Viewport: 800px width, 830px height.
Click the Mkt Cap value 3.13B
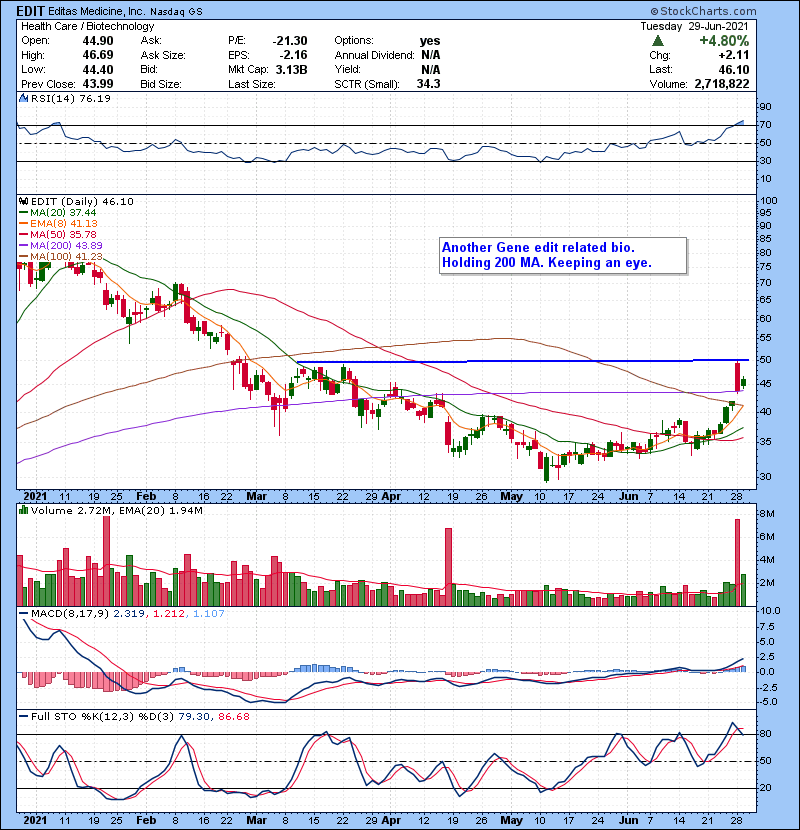click(x=291, y=69)
